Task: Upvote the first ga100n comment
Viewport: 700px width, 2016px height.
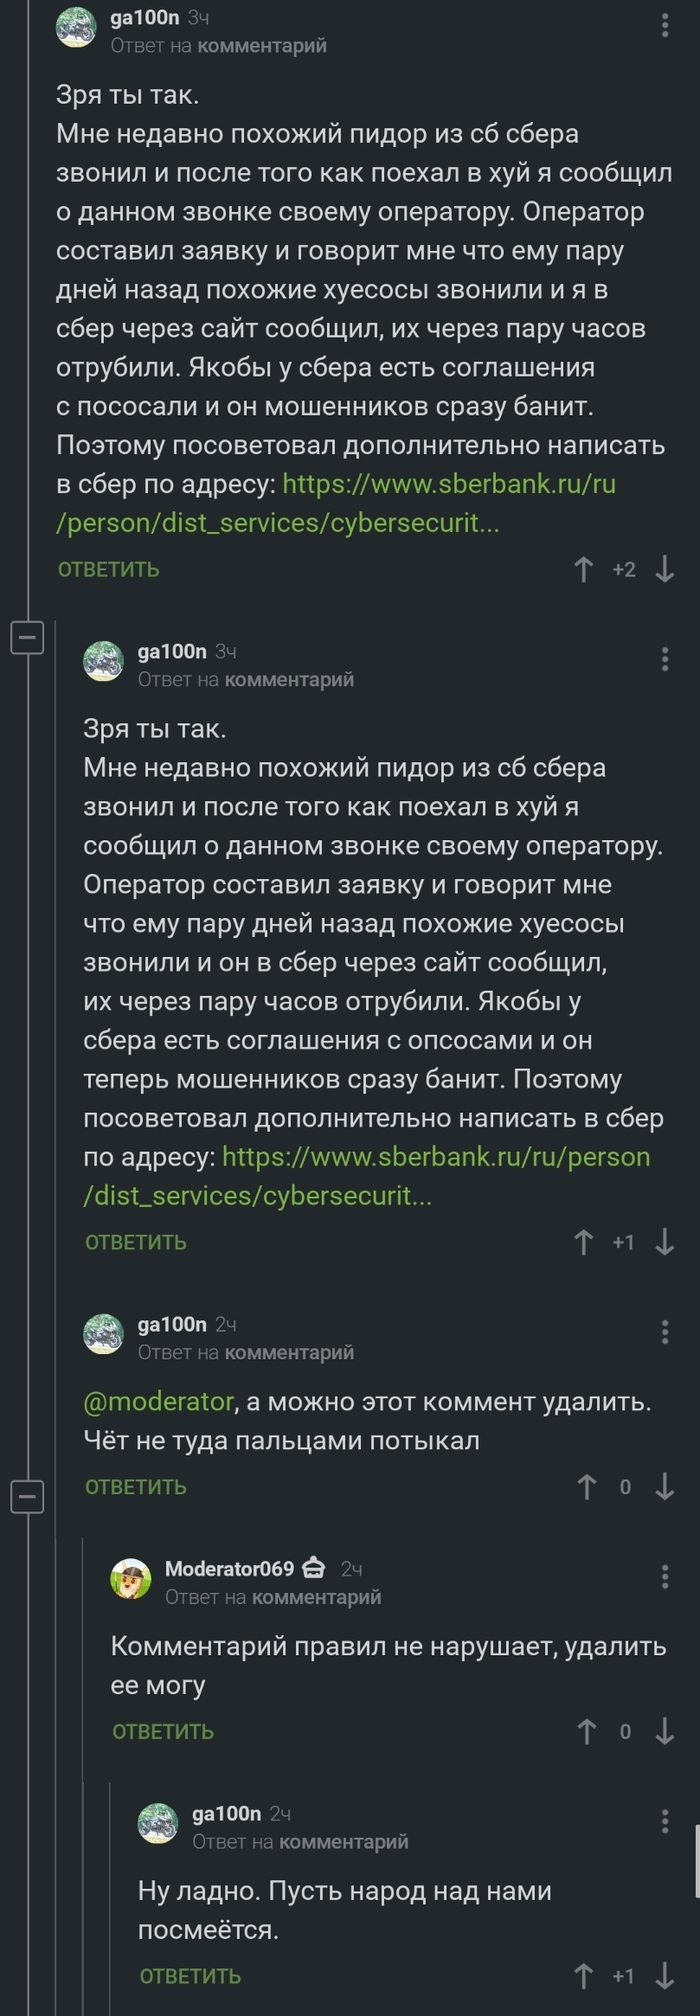Action: (584, 570)
